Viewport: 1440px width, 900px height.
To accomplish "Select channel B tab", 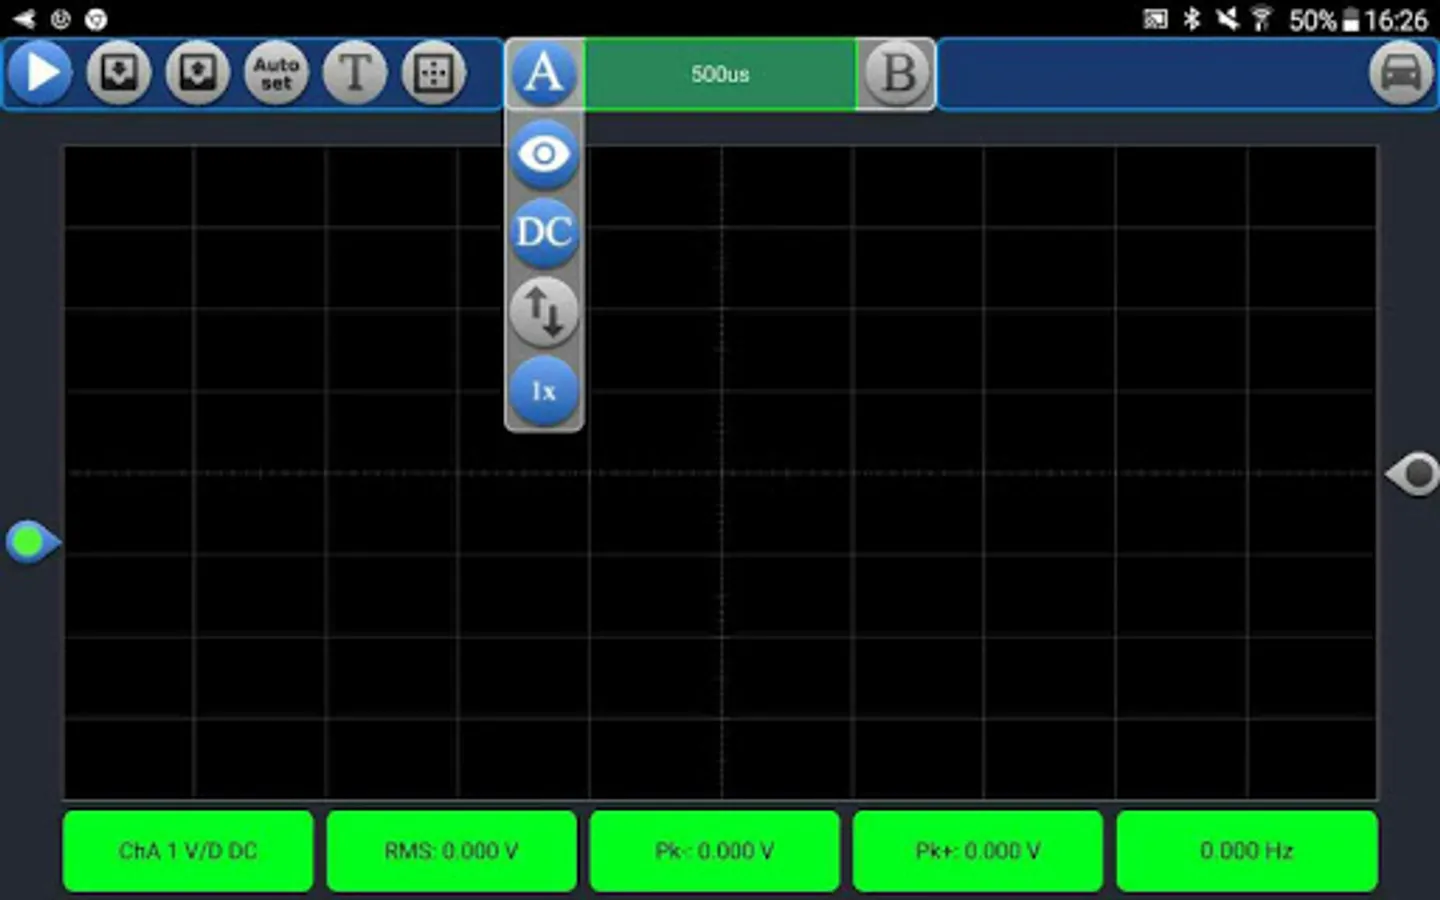I will (x=897, y=73).
